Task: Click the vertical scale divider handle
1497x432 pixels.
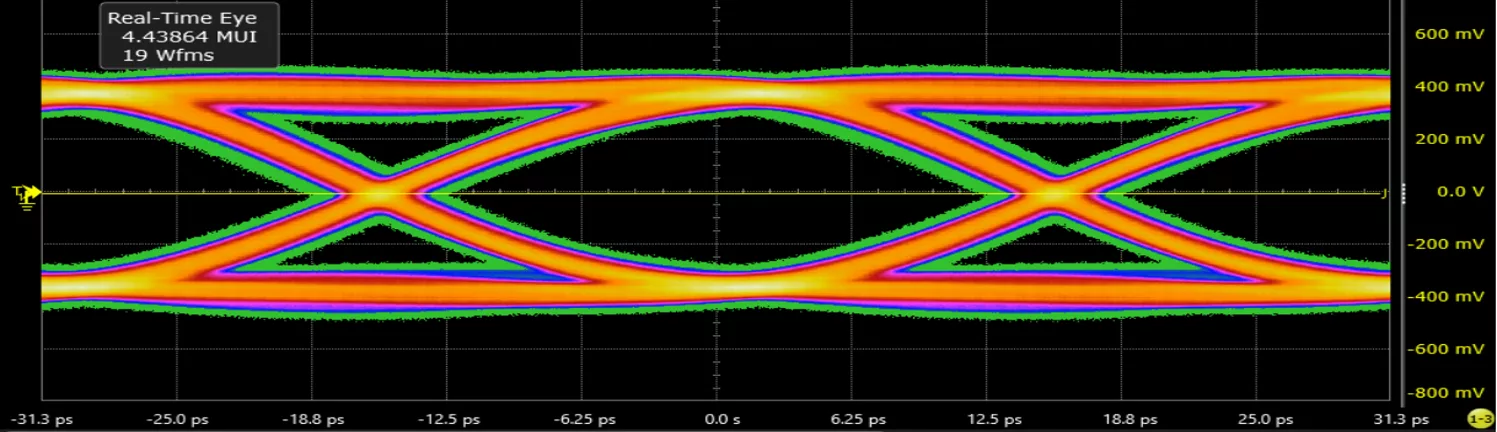Action: coord(1401,191)
